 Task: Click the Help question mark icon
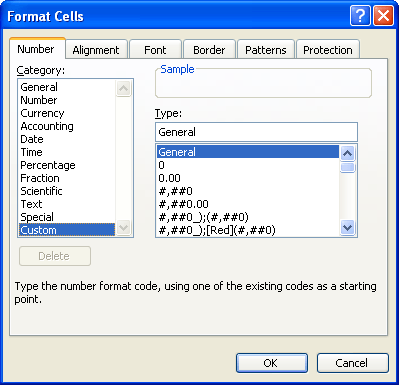[360, 16]
